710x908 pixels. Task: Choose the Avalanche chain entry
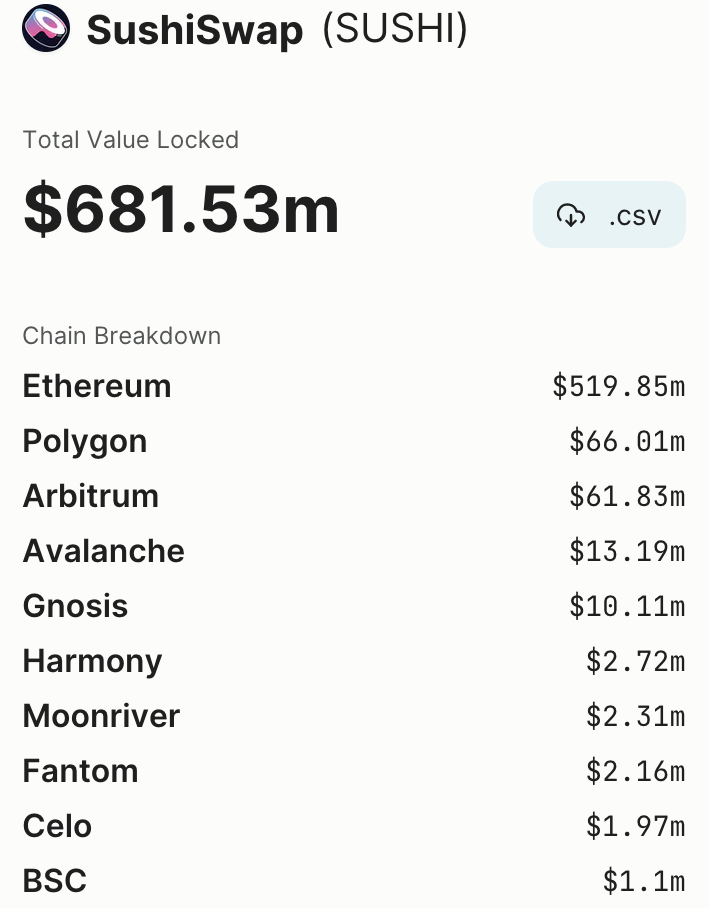pyautogui.click(x=104, y=551)
